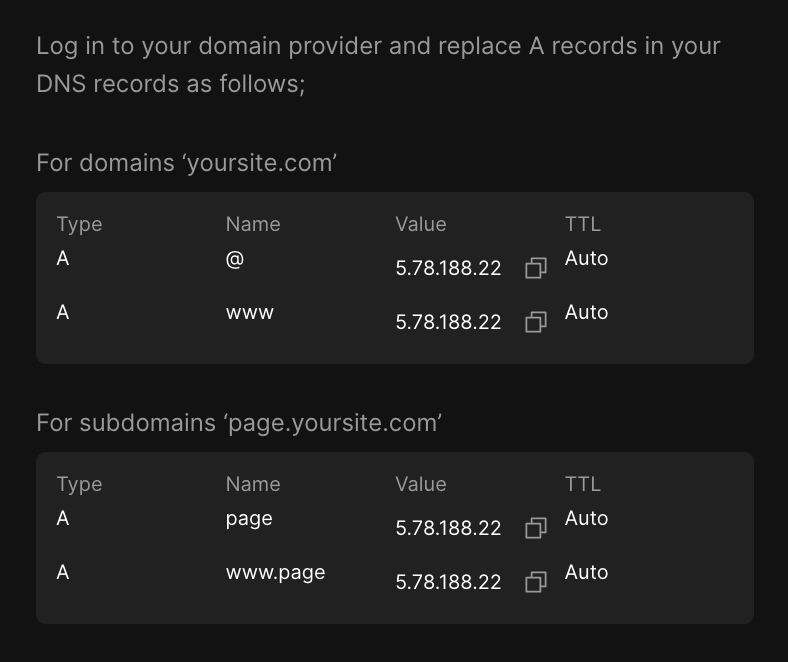Copy the IP value for the @ record

(x=536, y=268)
